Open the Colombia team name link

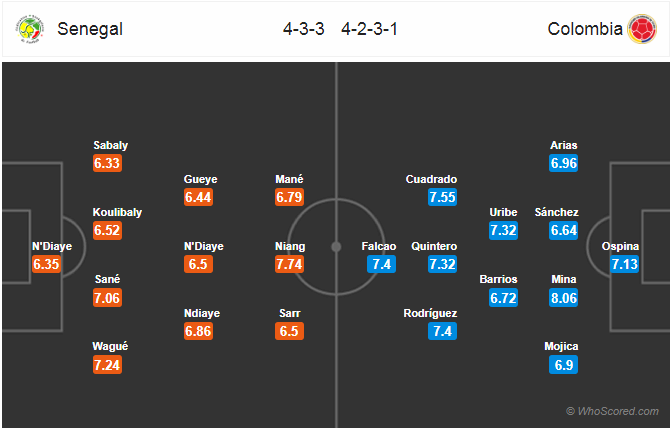[x=585, y=29]
